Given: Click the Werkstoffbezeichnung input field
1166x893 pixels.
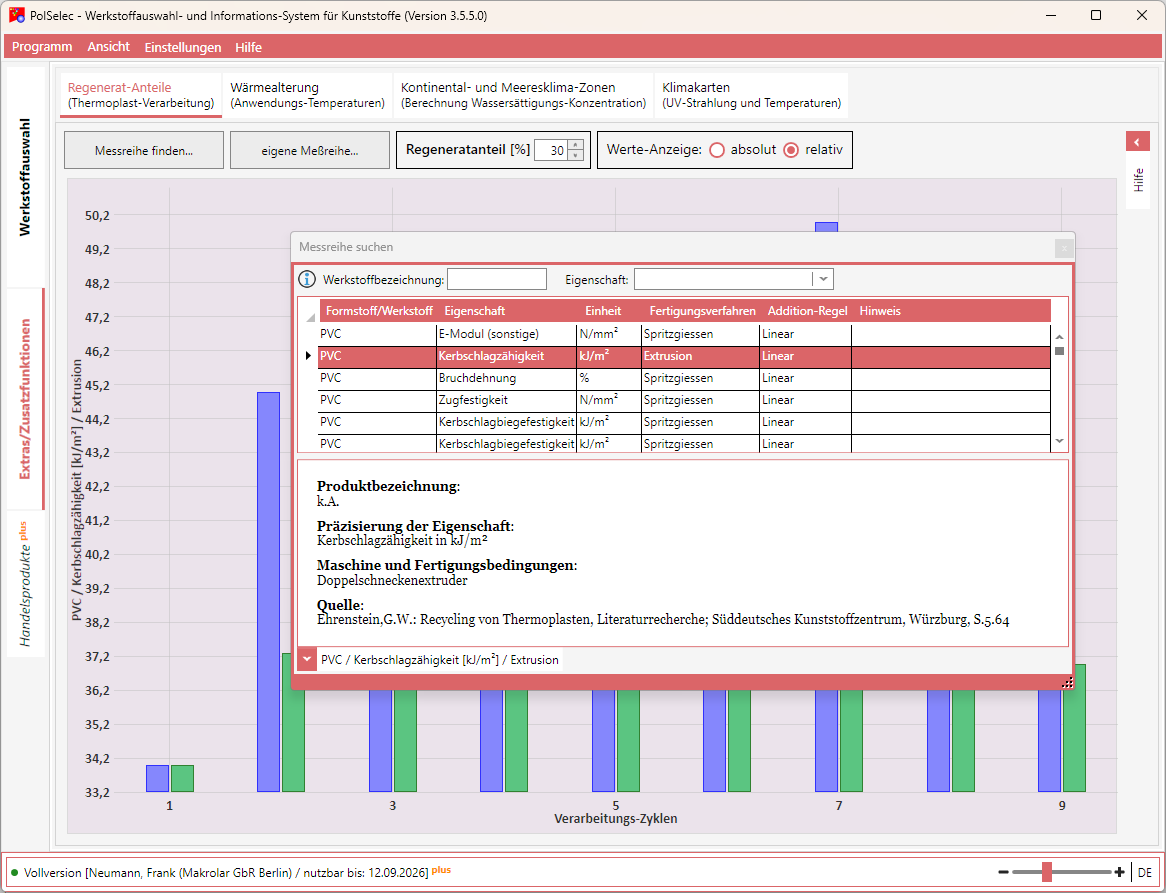Looking at the screenshot, I should click(497, 280).
